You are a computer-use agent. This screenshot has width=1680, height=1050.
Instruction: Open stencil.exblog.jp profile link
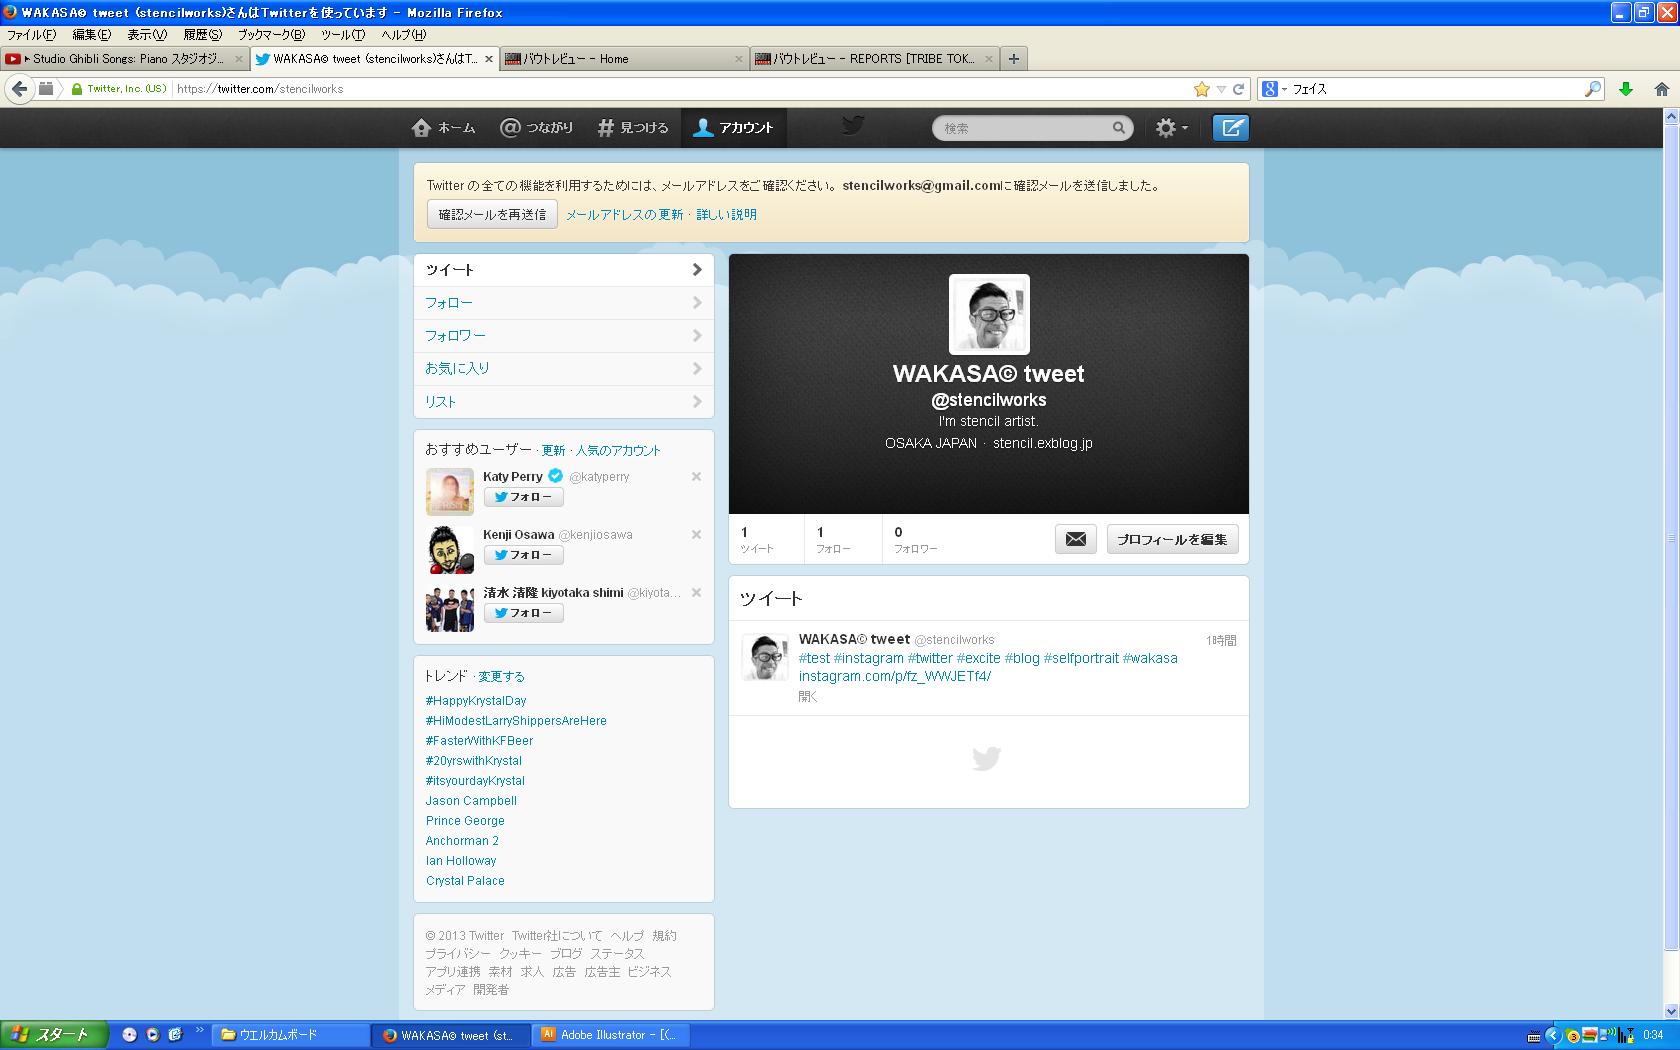click(1043, 443)
